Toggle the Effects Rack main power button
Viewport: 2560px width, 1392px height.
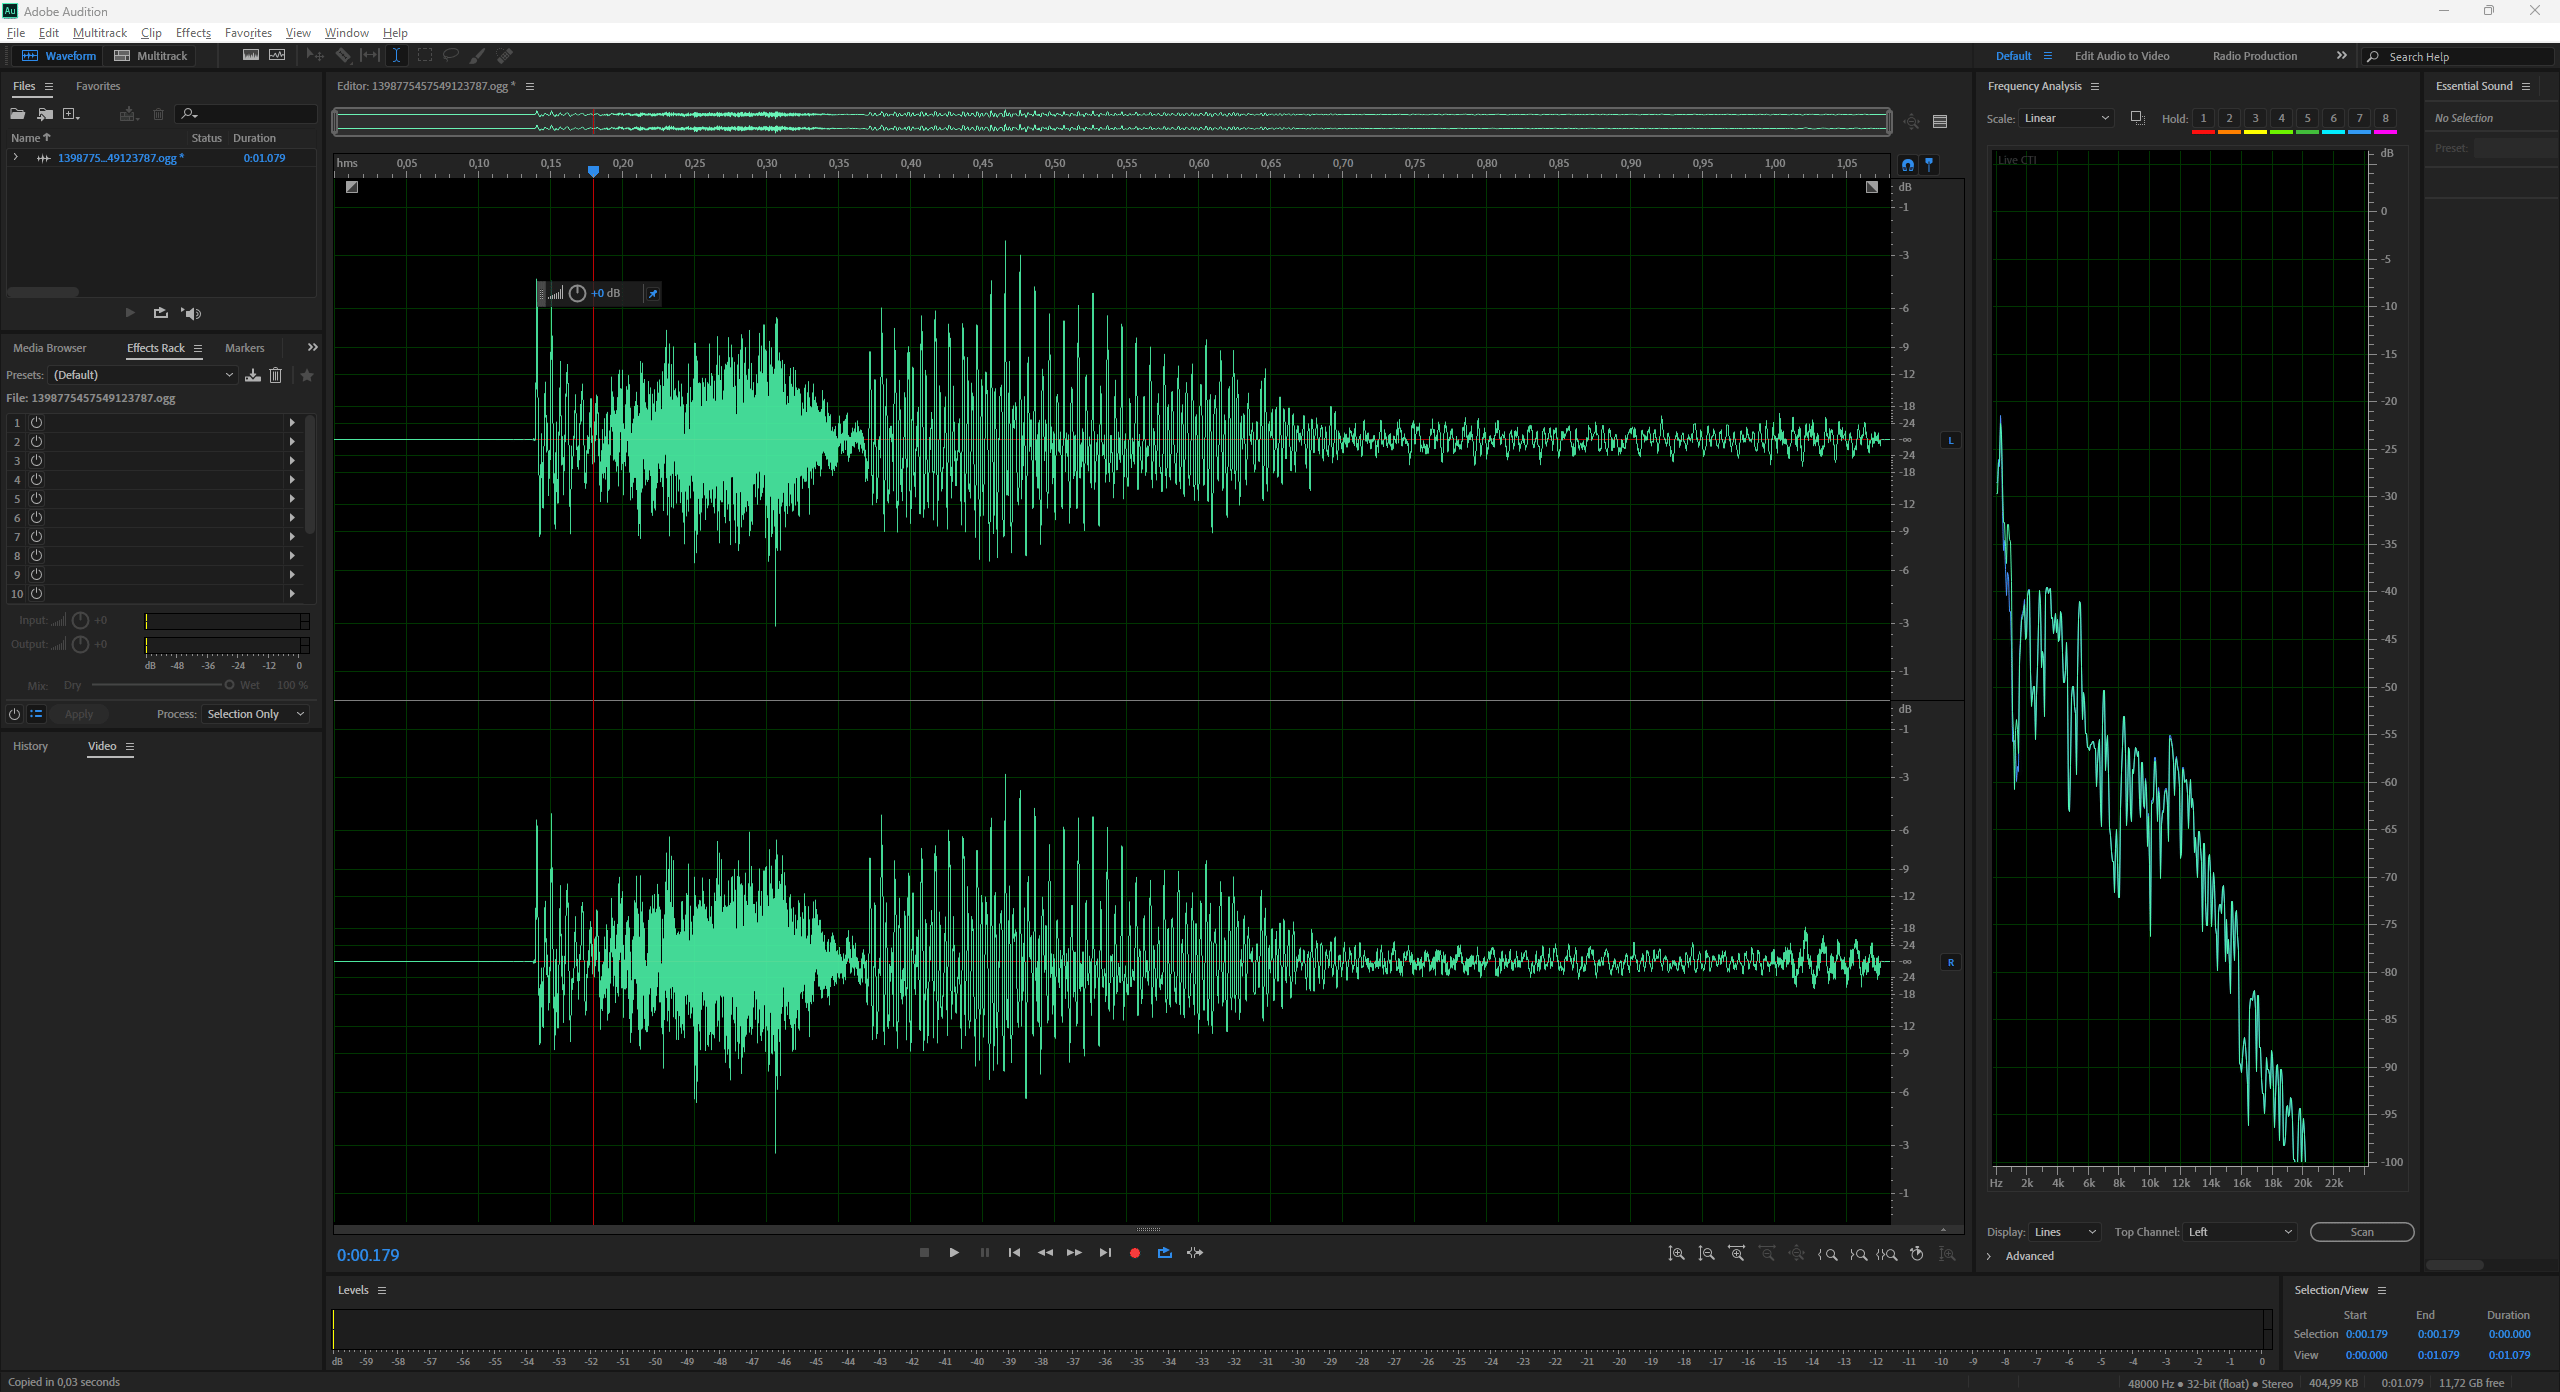click(14, 714)
